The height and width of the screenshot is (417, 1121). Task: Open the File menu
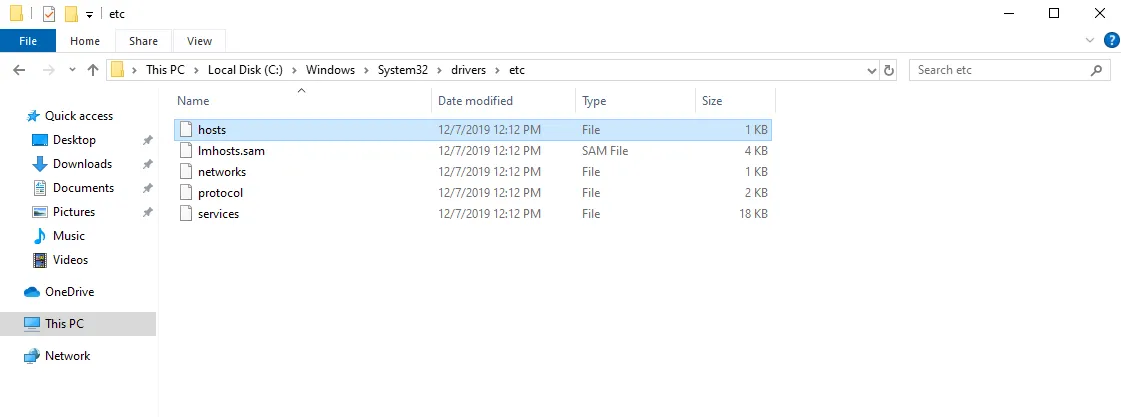tap(28, 41)
